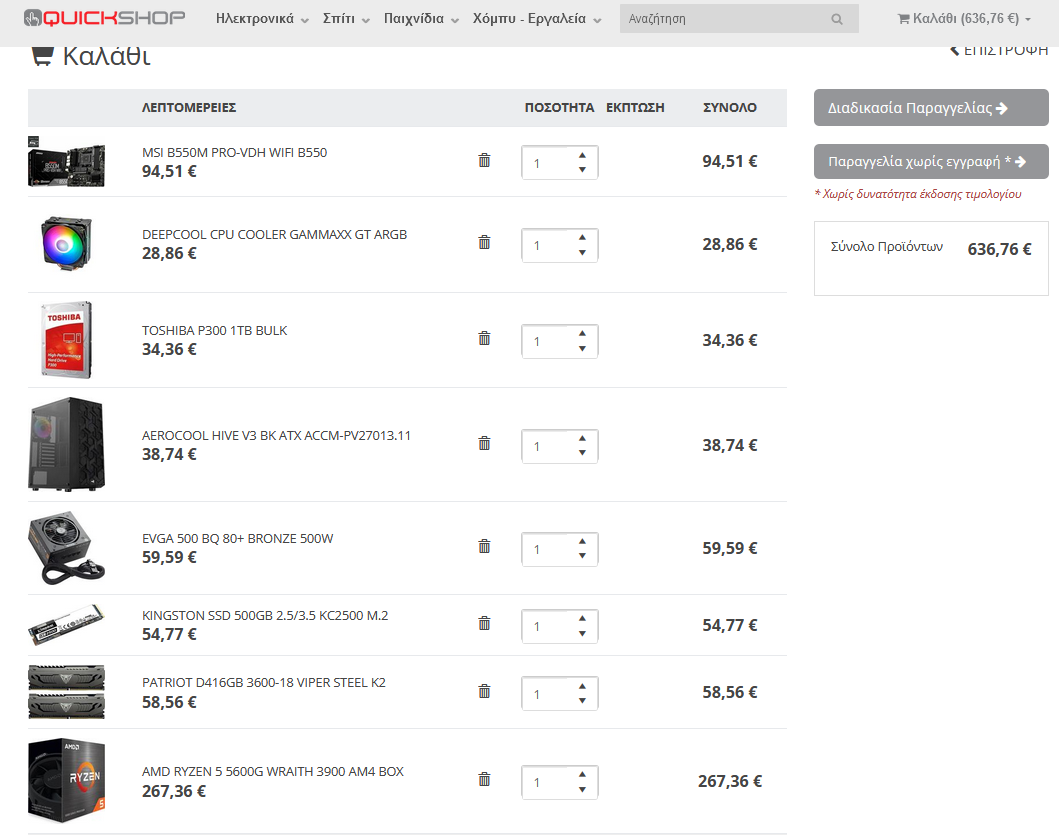Remove EVGA 500 BQ power supply

pos(484,546)
